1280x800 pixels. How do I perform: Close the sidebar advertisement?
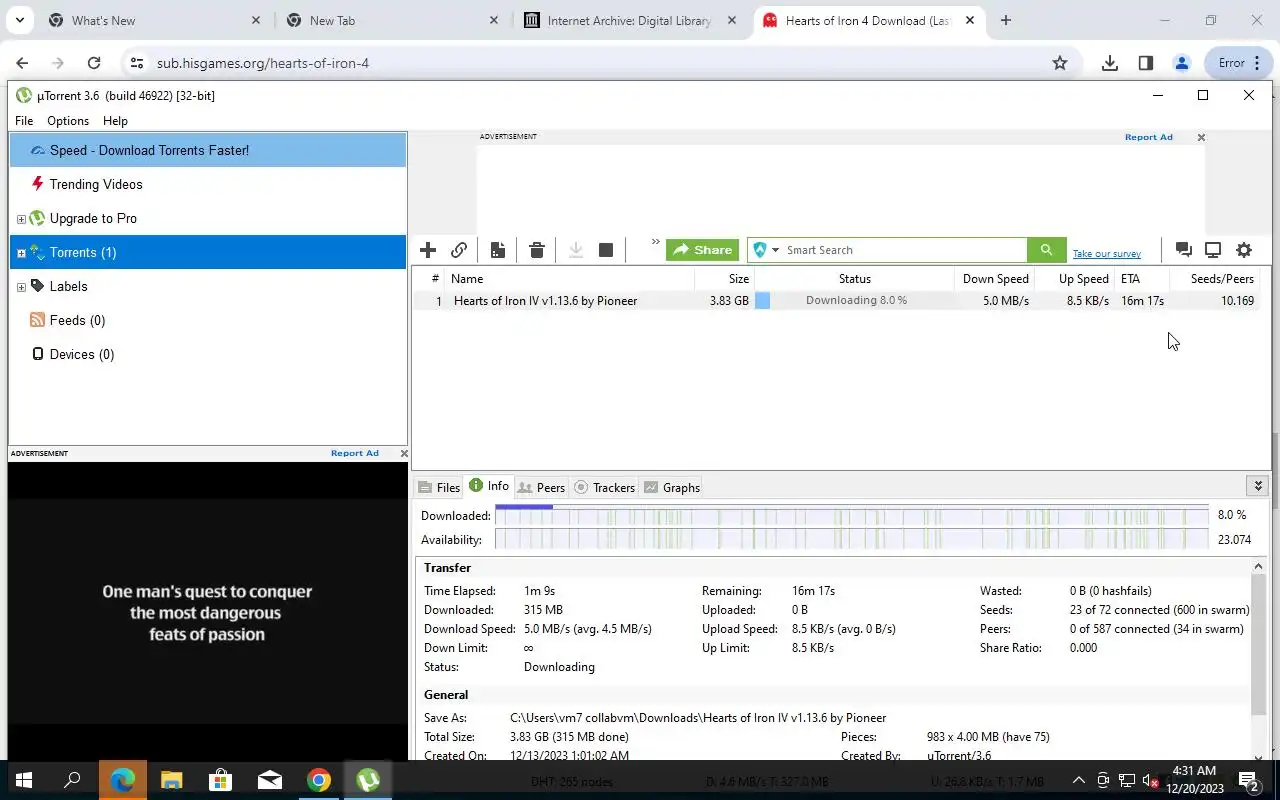(x=403, y=453)
